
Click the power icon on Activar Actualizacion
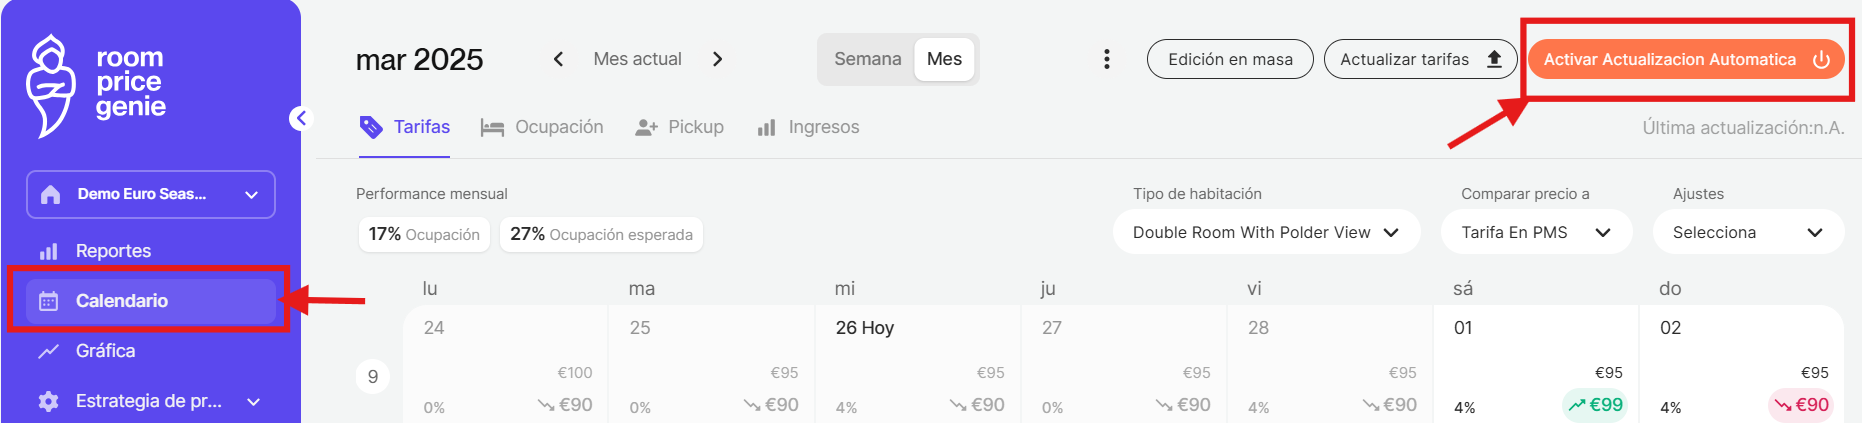coord(1821,59)
